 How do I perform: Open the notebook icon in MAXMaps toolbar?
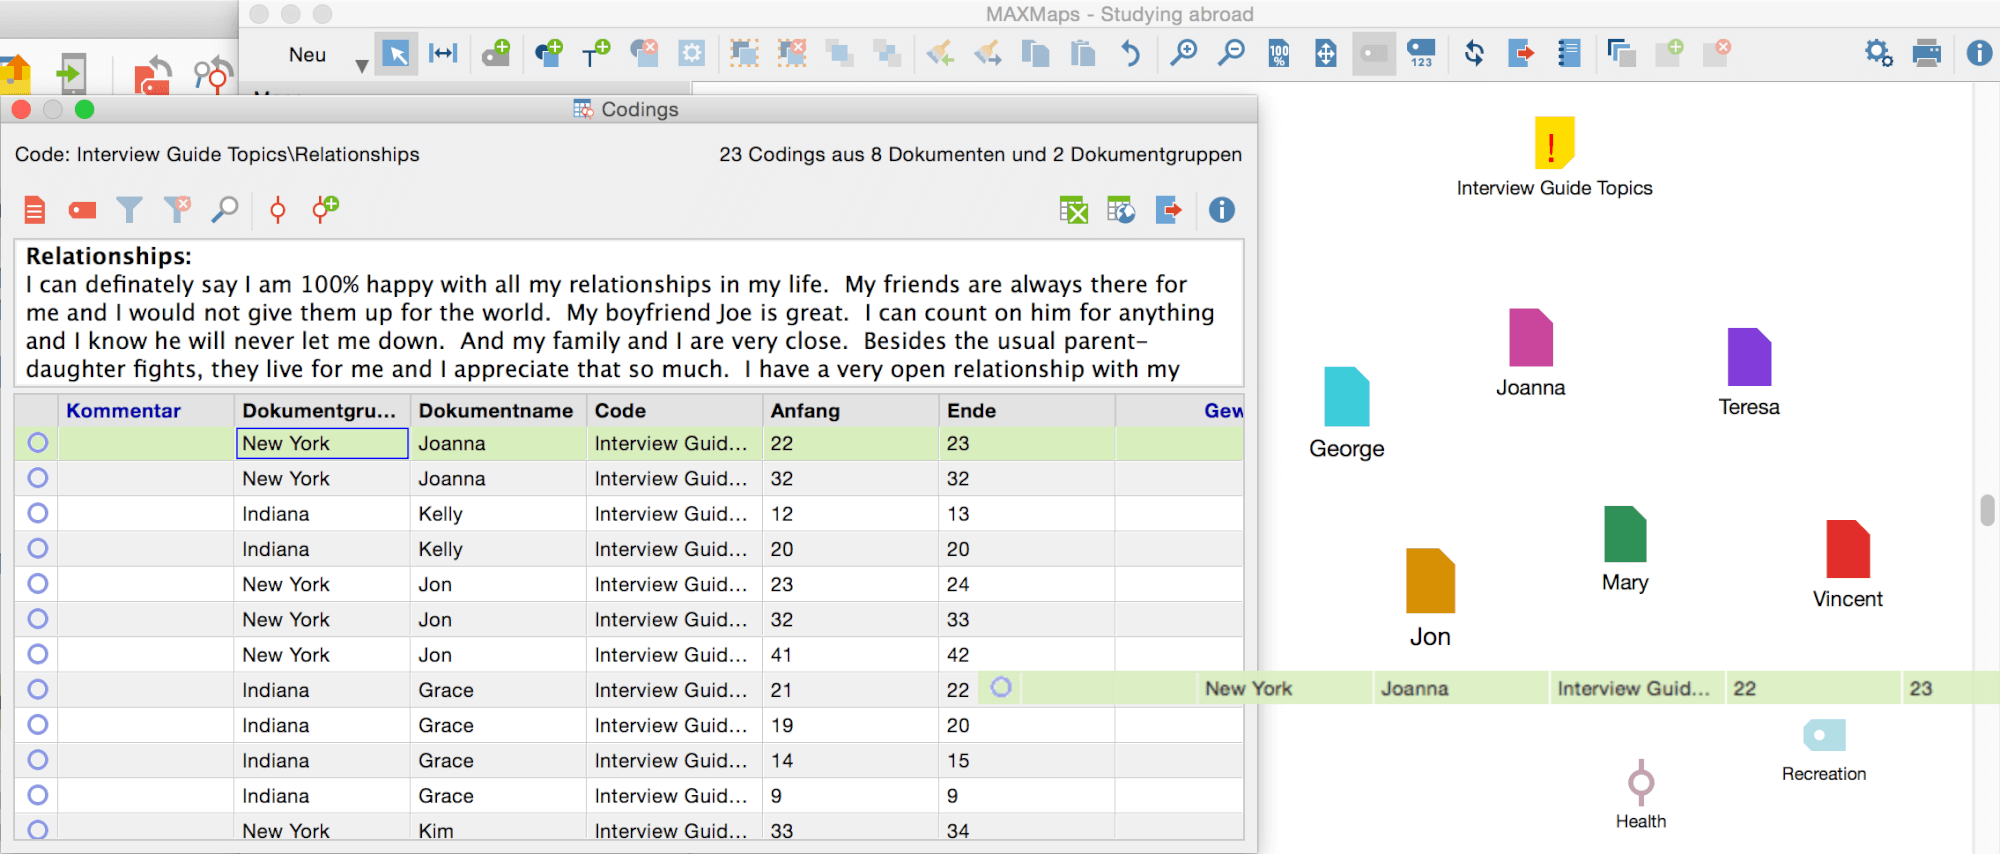1569,53
